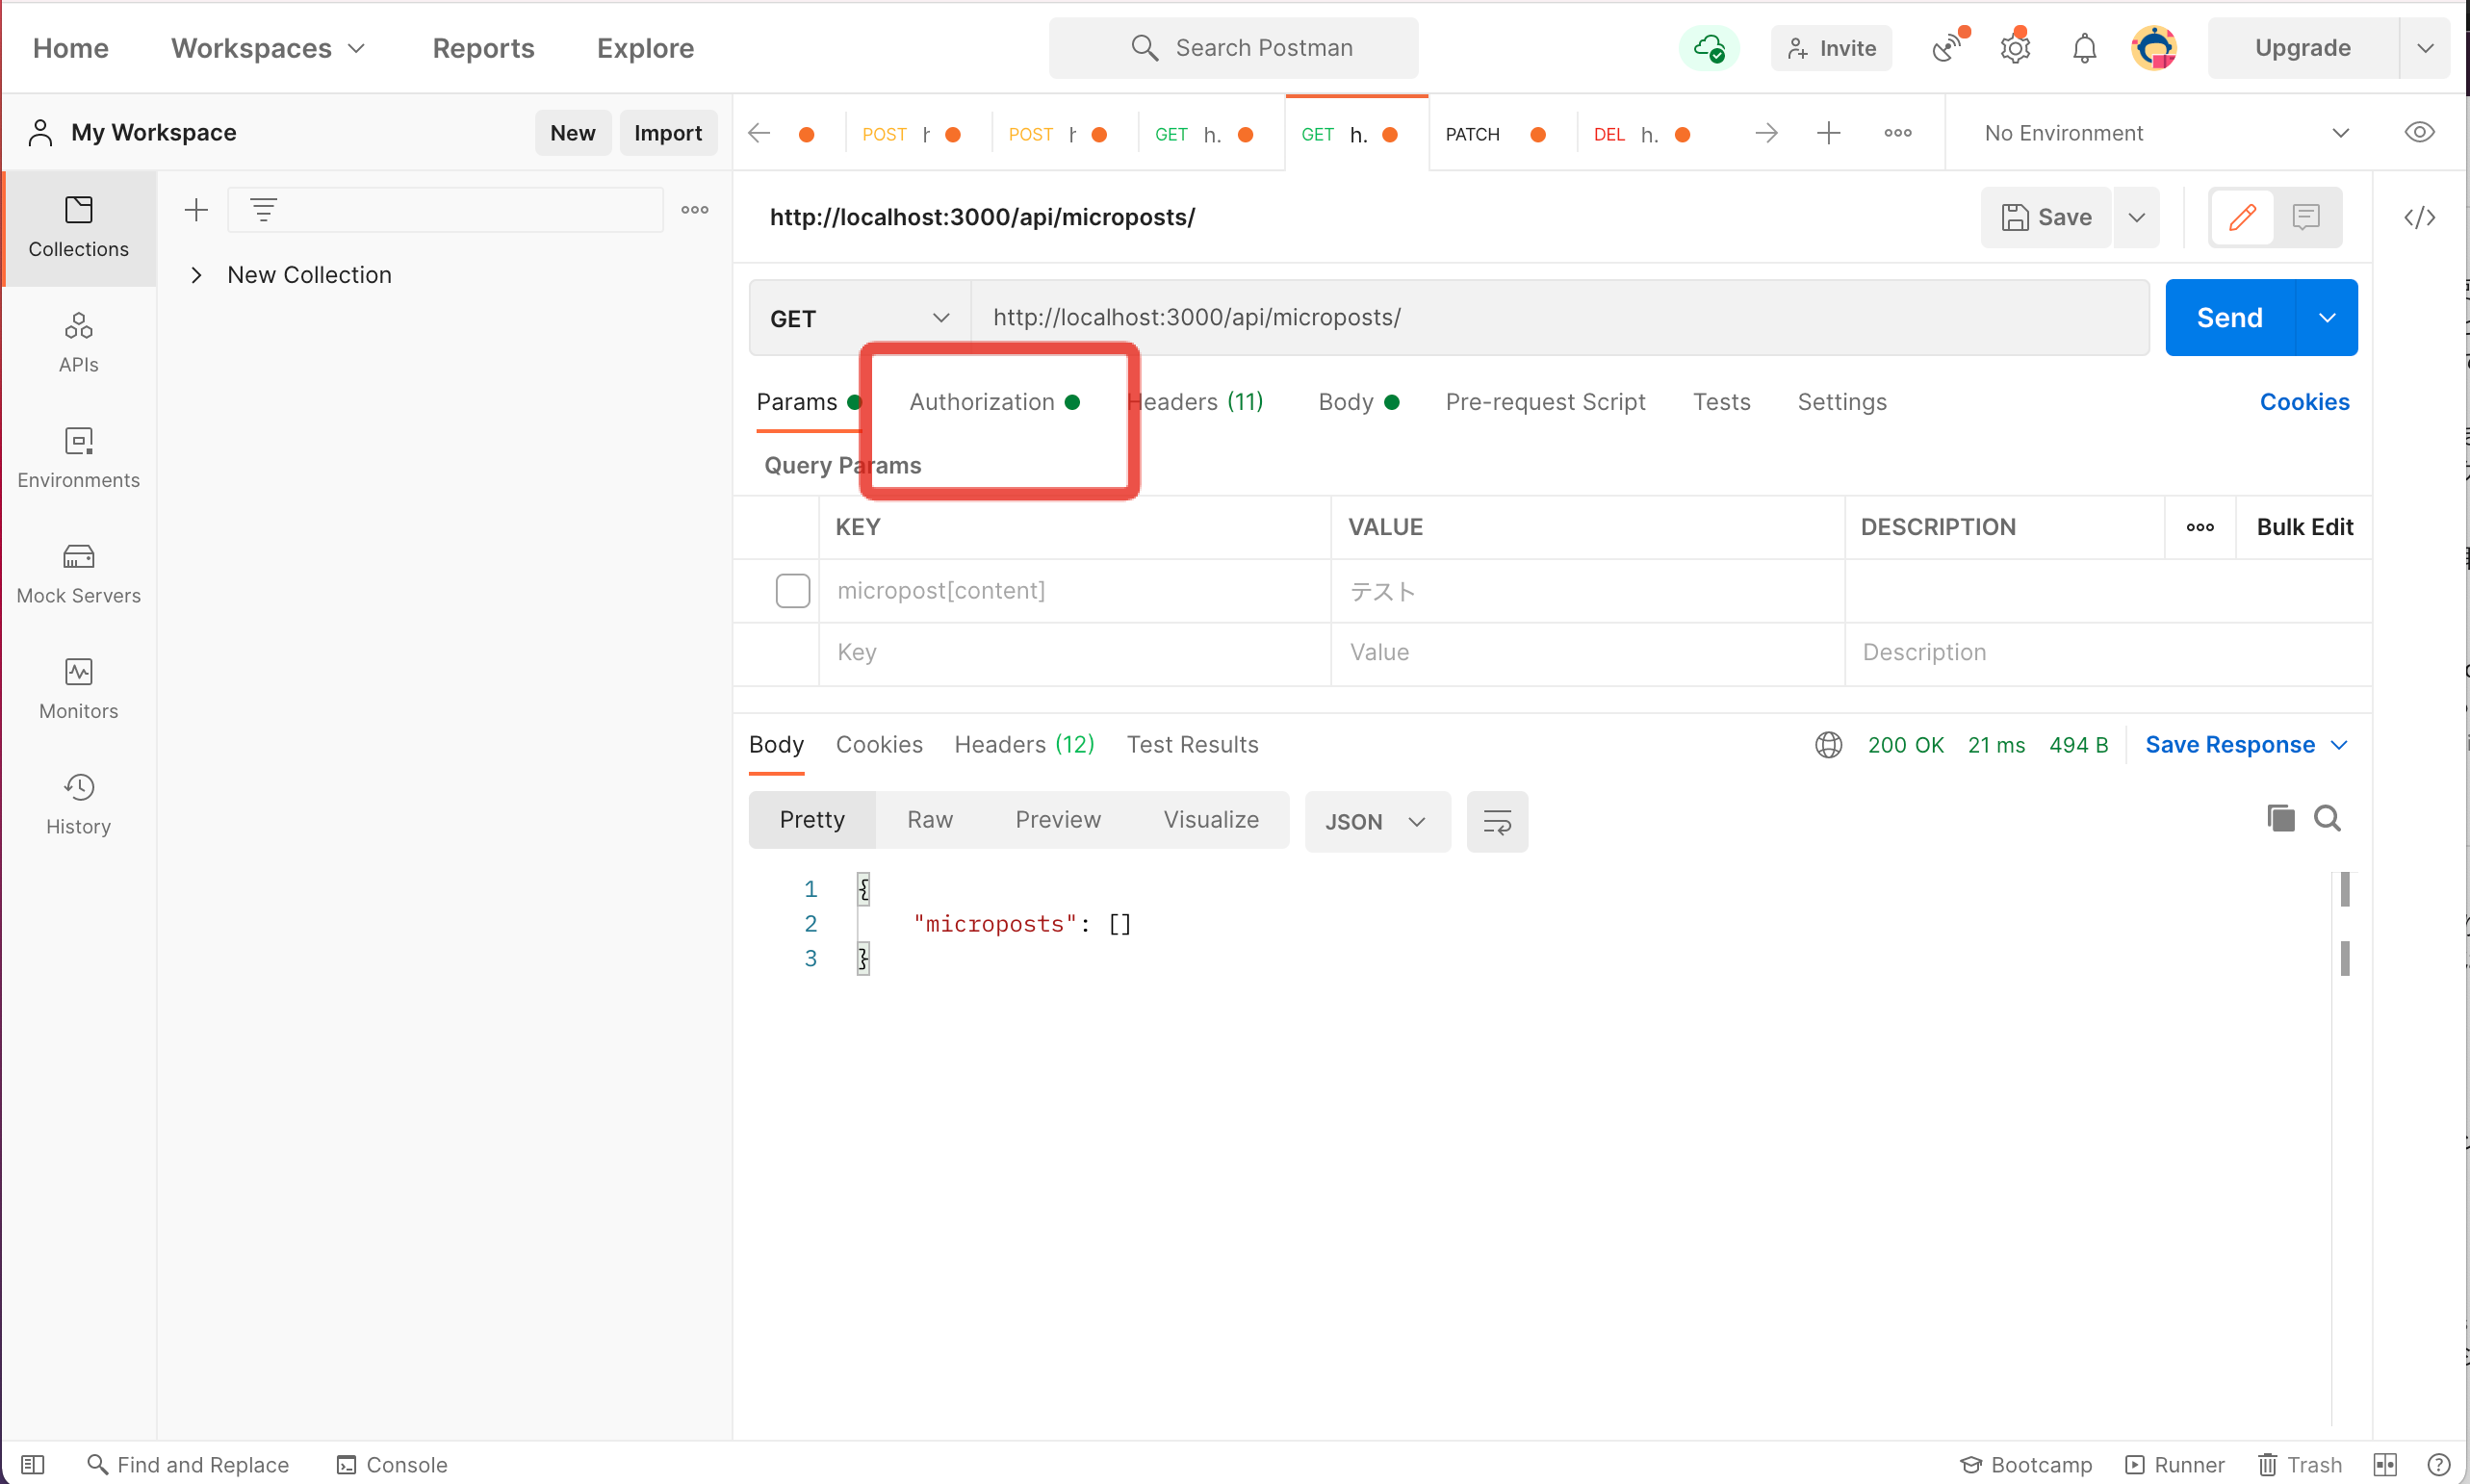This screenshot has height=1484, width=2470.
Task: Open the Collections sidebar panel
Action: point(78,228)
